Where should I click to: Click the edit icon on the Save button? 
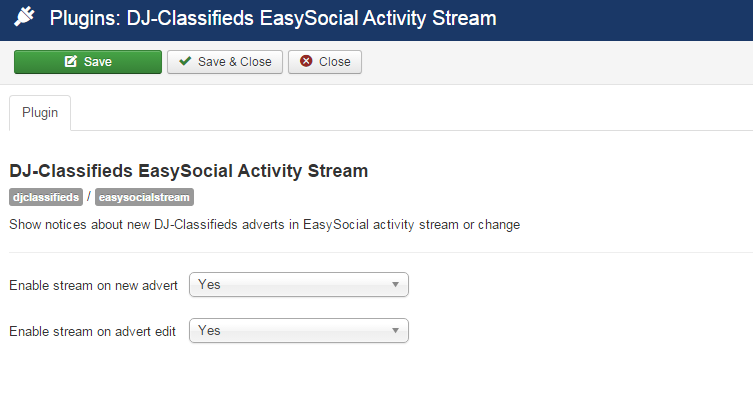pos(70,62)
